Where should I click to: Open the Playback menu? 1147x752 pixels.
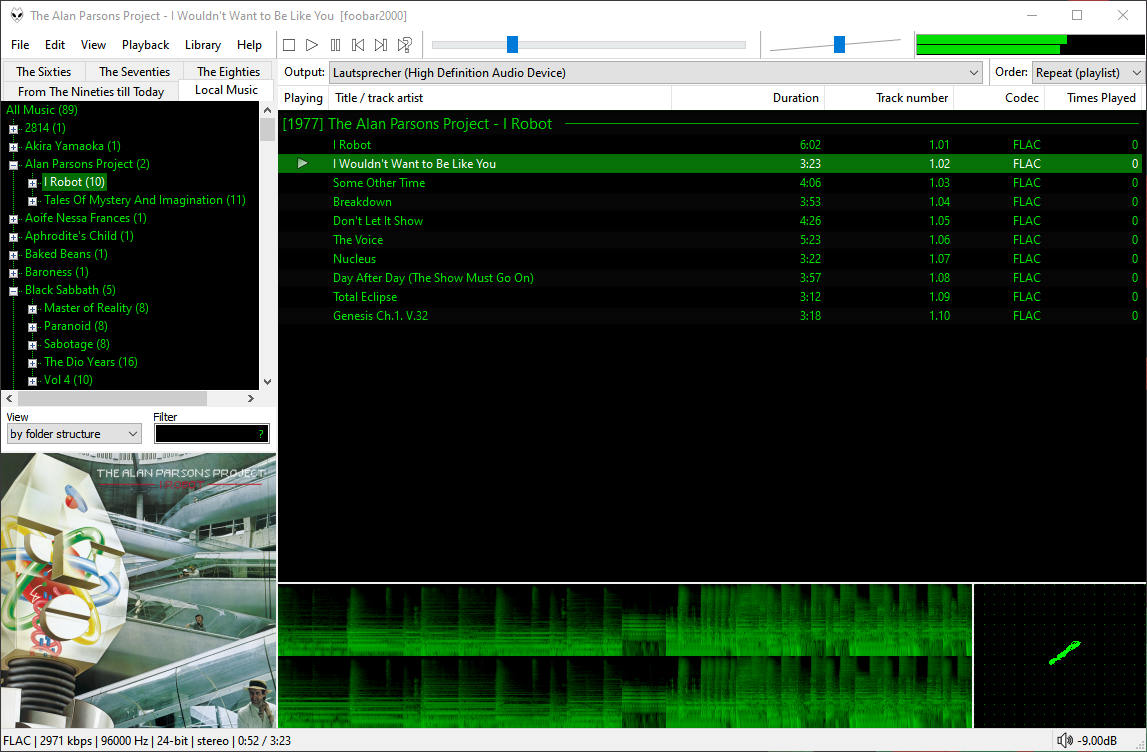146,45
